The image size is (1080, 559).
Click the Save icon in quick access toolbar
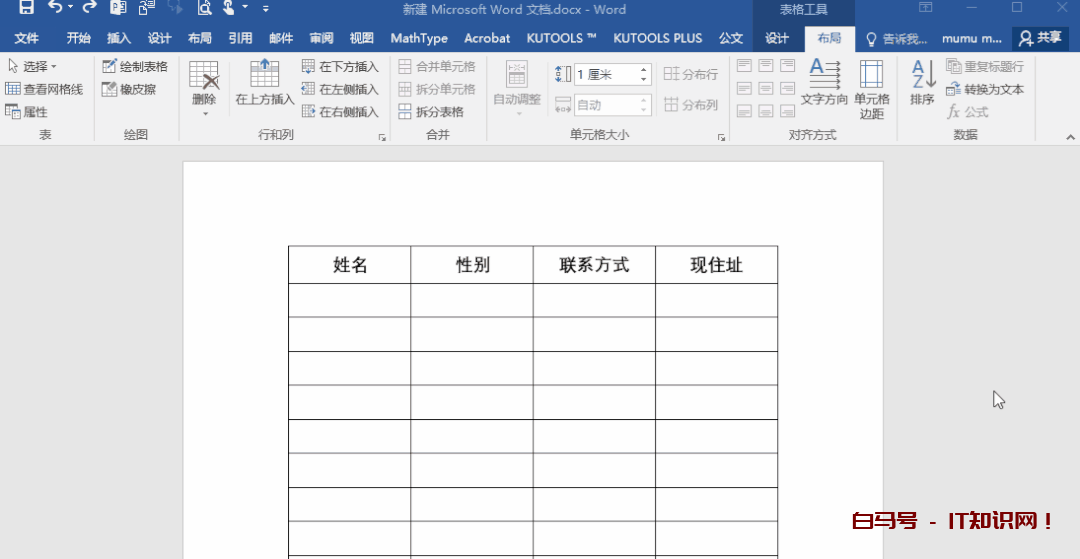[26, 9]
